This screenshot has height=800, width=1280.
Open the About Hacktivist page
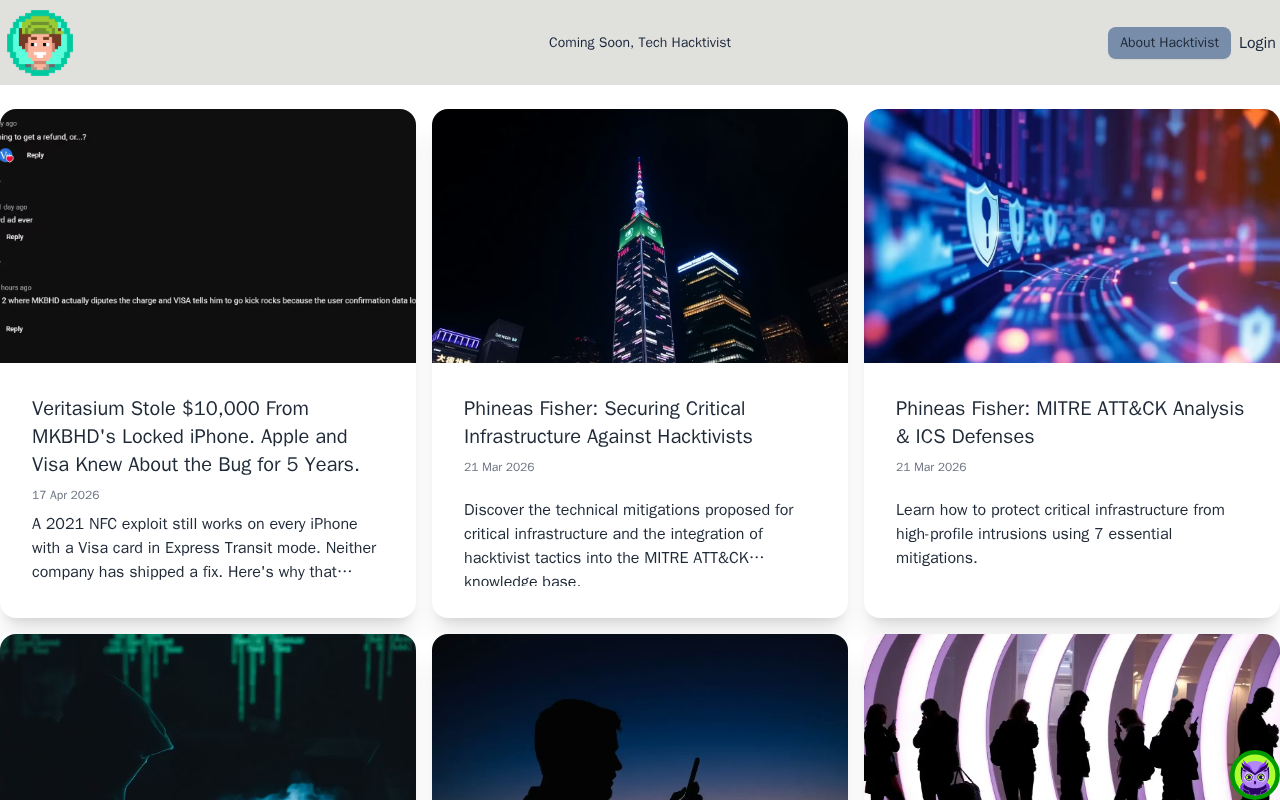(x=1169, y=43)
